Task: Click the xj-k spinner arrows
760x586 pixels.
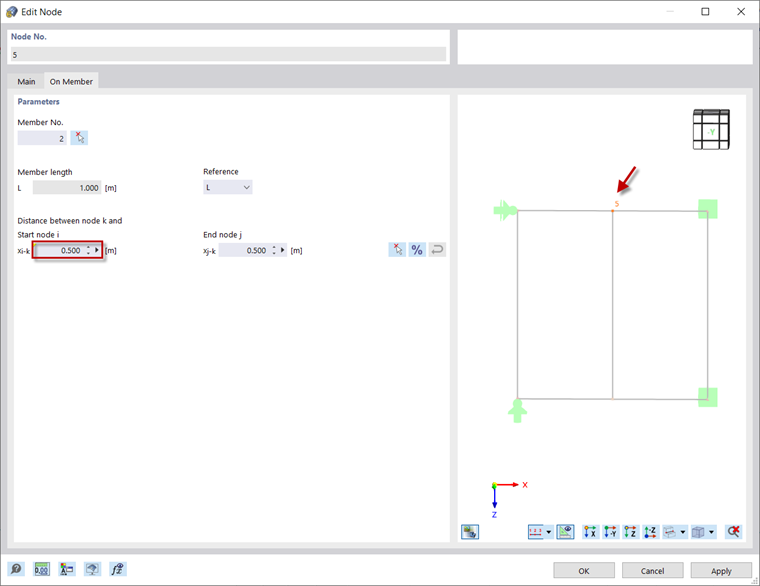Action: tap(274, 250)
